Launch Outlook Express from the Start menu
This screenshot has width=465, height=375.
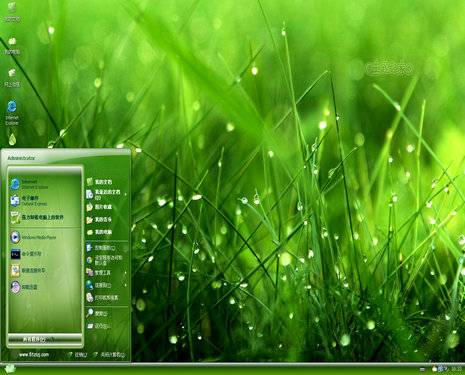point(29,201)
